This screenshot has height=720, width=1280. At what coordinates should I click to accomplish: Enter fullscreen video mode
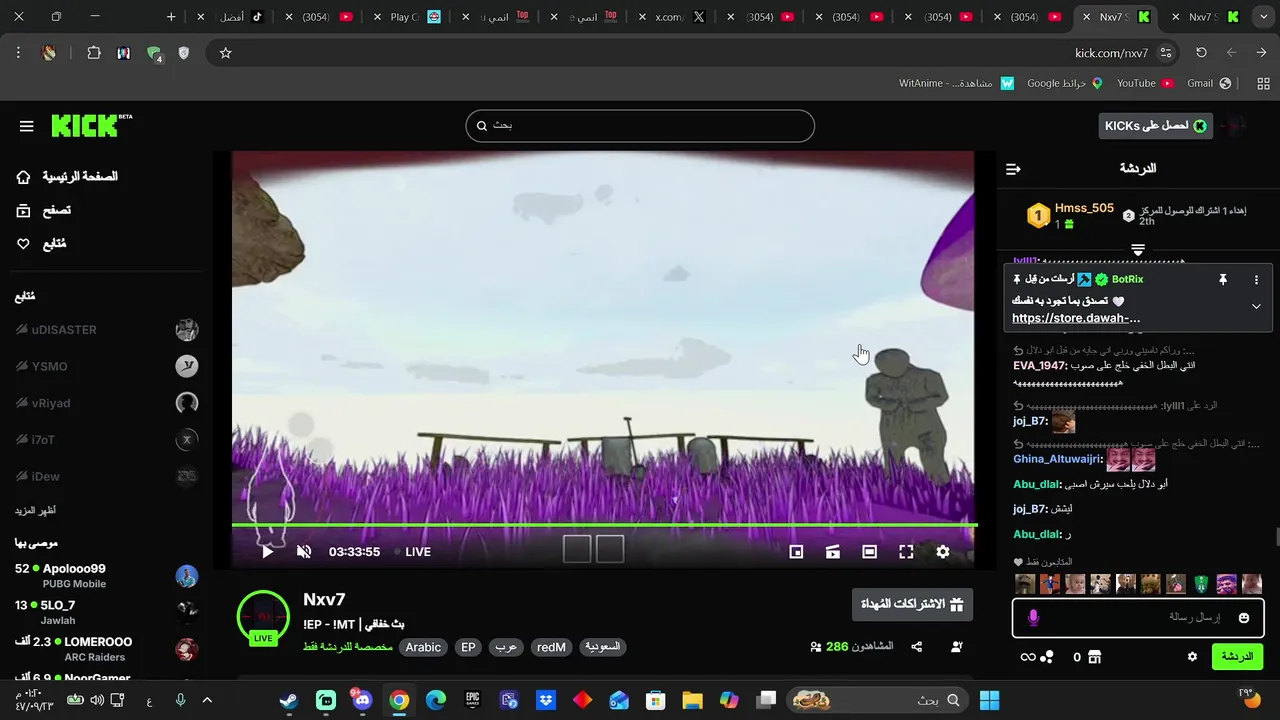click(906, 552)
